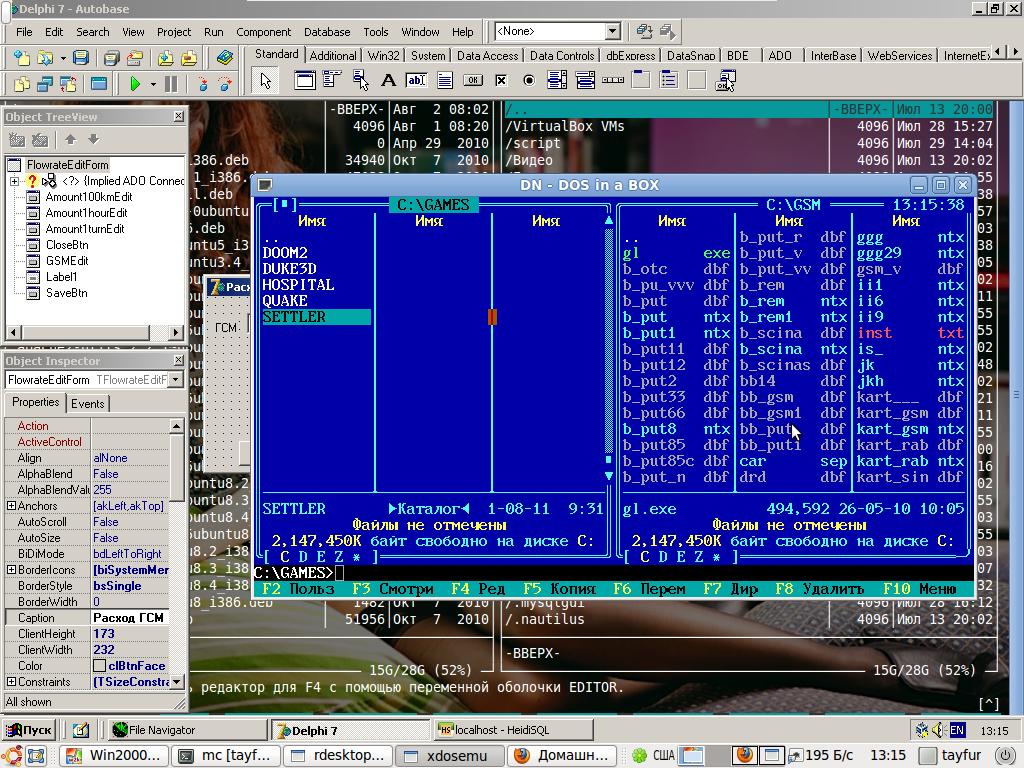
Task: Open the Object Inspector component selector dropdown
Action: [x=176, y=380]
